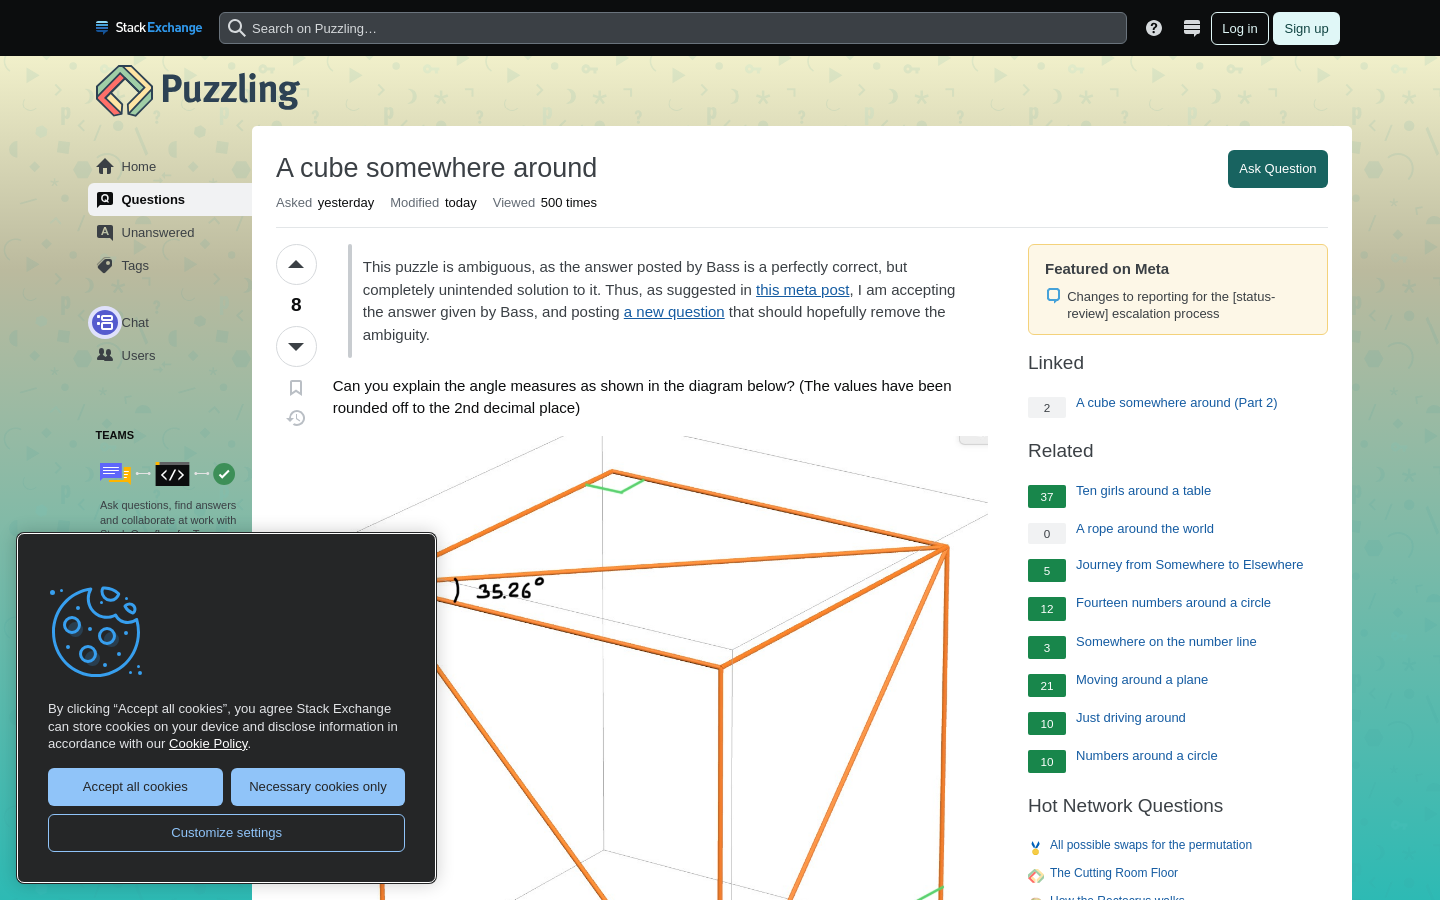The image size is (1440, 900).
Task: Click the 'Hot Network Questions' heading
Action: pos(1125,806)
